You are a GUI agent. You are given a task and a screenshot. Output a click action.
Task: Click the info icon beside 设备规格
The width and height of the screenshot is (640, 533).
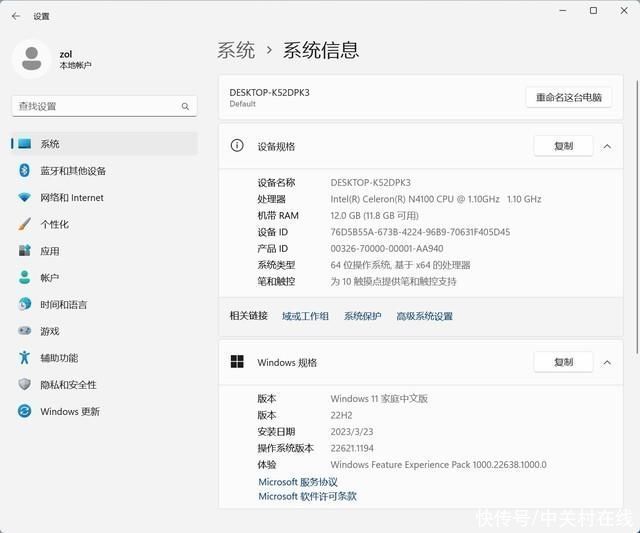(237, 146)
